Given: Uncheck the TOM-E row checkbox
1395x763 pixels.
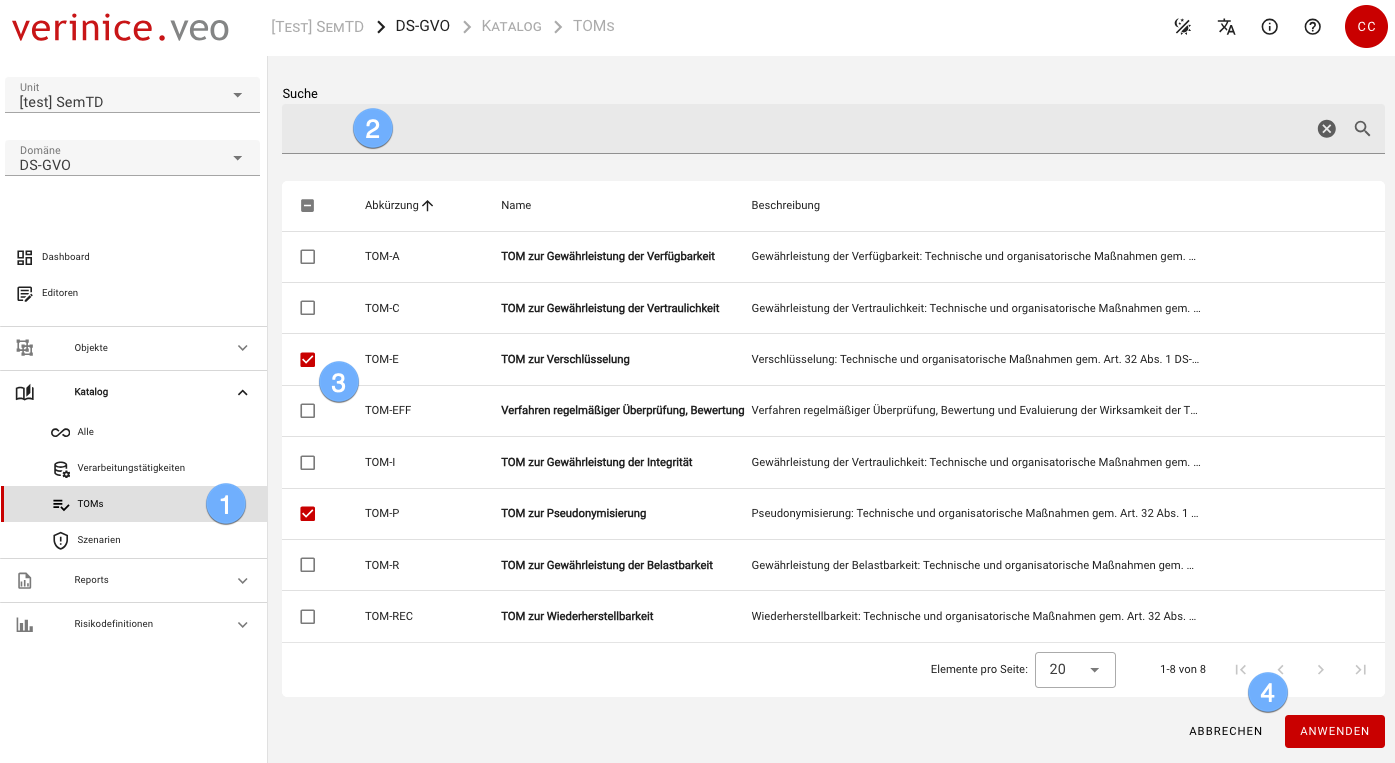Looking at the screenshot, I should (x=308, y=360).
